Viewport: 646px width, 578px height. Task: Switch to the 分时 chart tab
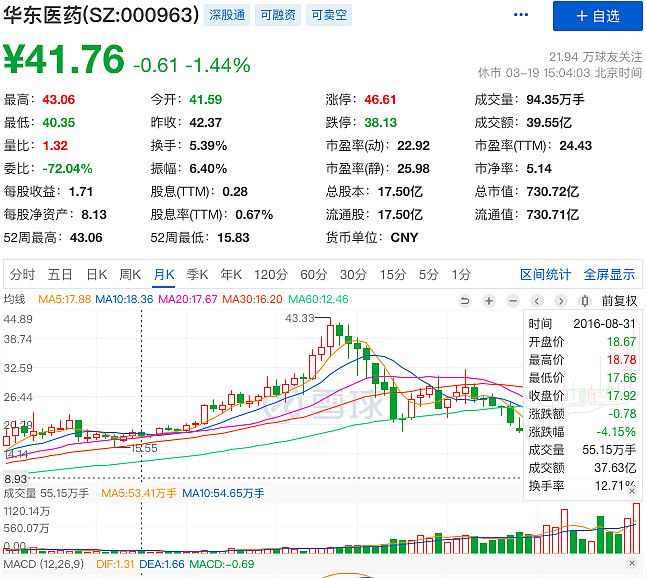tap(22, 274)
